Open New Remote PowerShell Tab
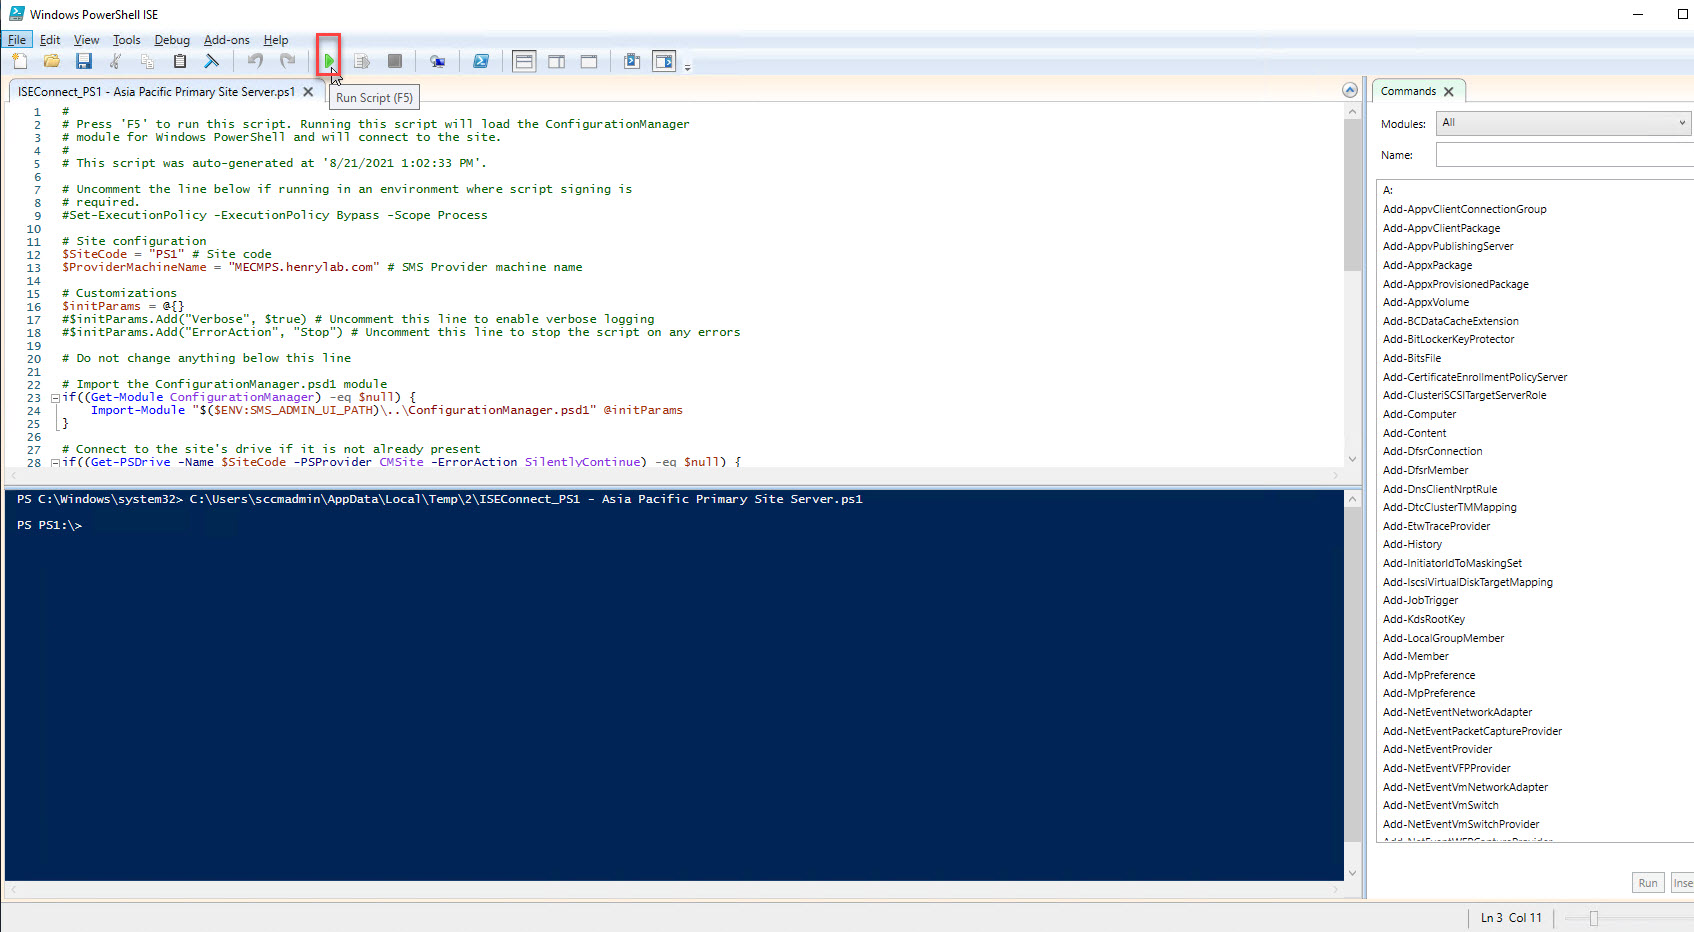The image size is (1694, 932). (437, 61)
